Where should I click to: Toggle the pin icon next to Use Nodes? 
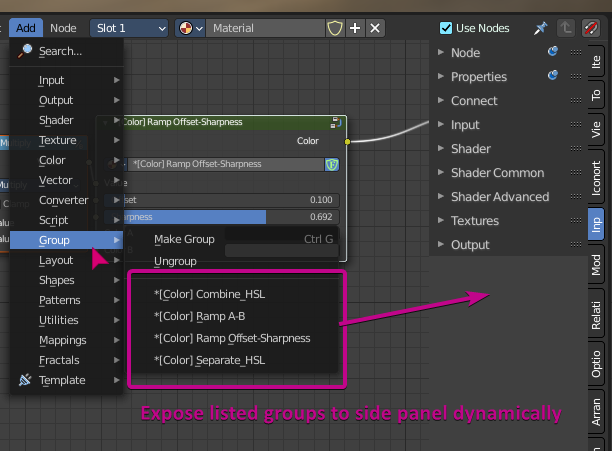541,28
